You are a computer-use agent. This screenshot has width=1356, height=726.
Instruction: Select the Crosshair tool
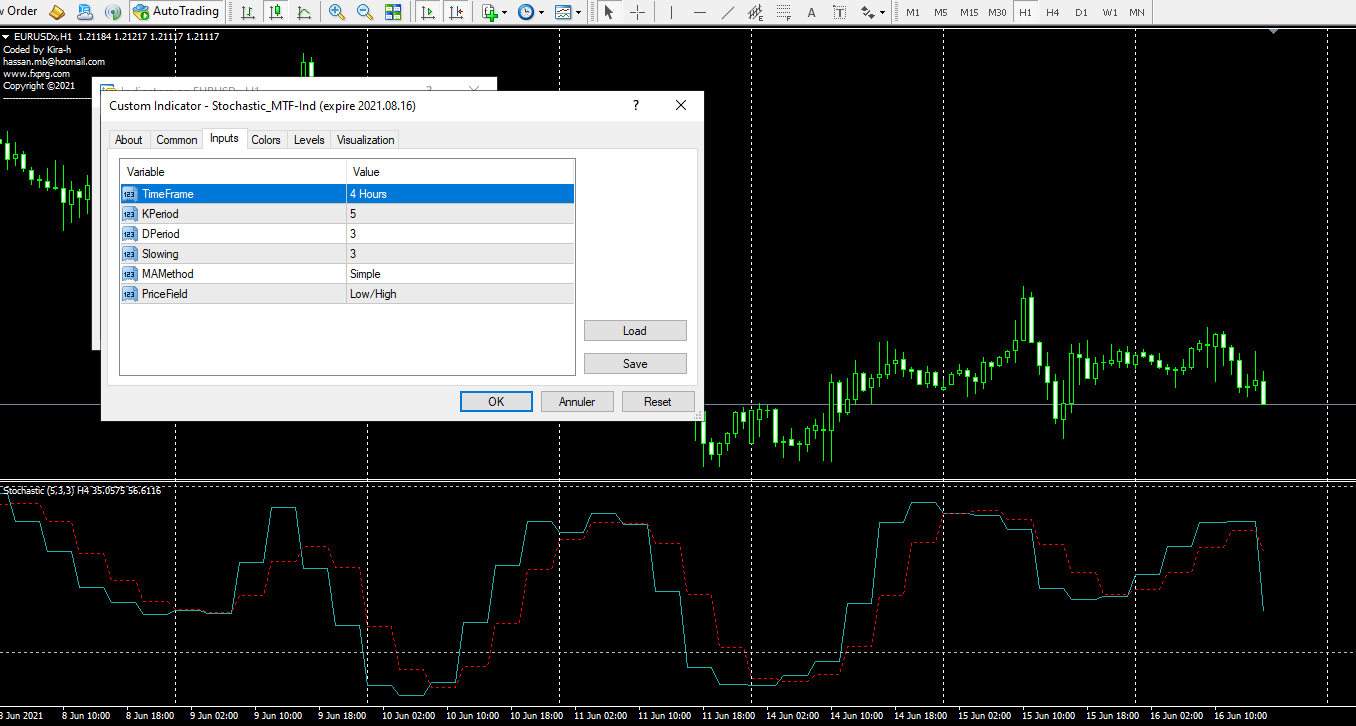click(x=637, y=12)
